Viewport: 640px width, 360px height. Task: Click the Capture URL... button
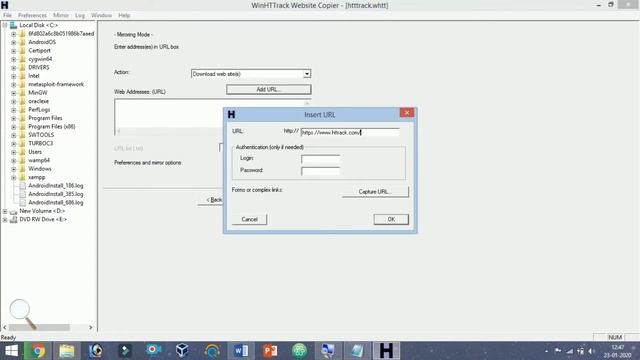click(375, 192)
